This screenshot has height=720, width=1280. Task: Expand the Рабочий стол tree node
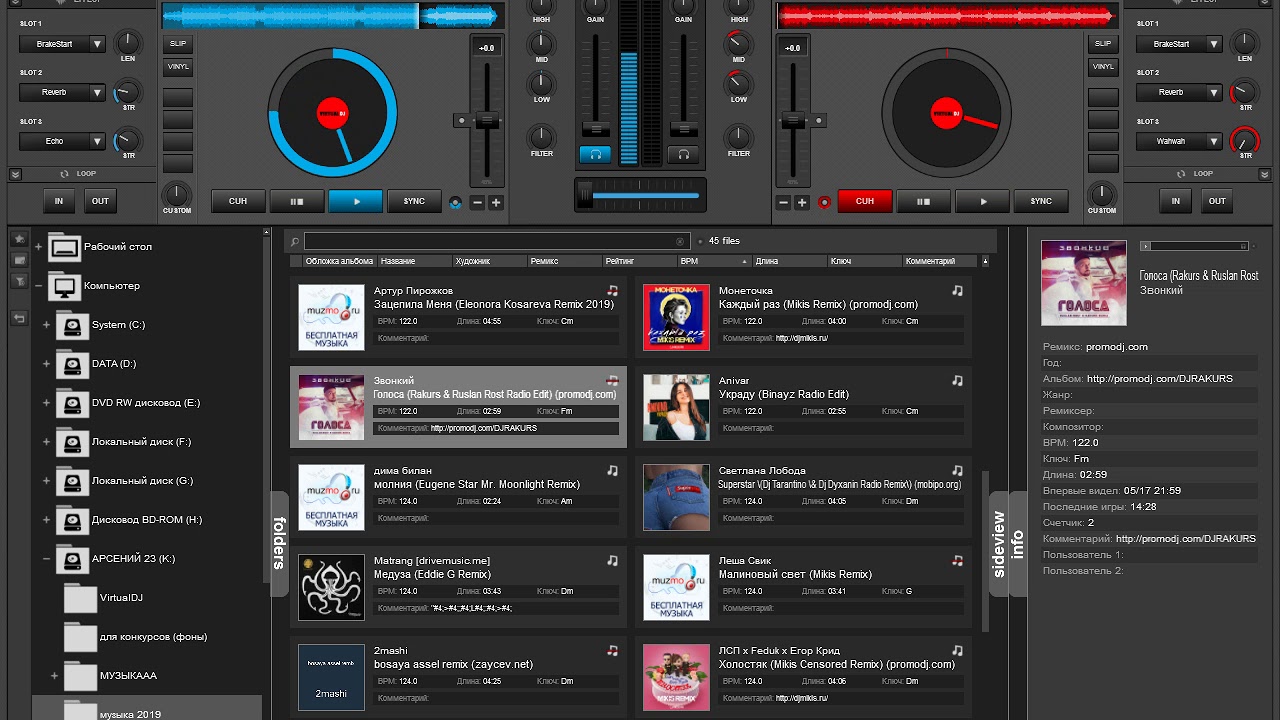39,247
